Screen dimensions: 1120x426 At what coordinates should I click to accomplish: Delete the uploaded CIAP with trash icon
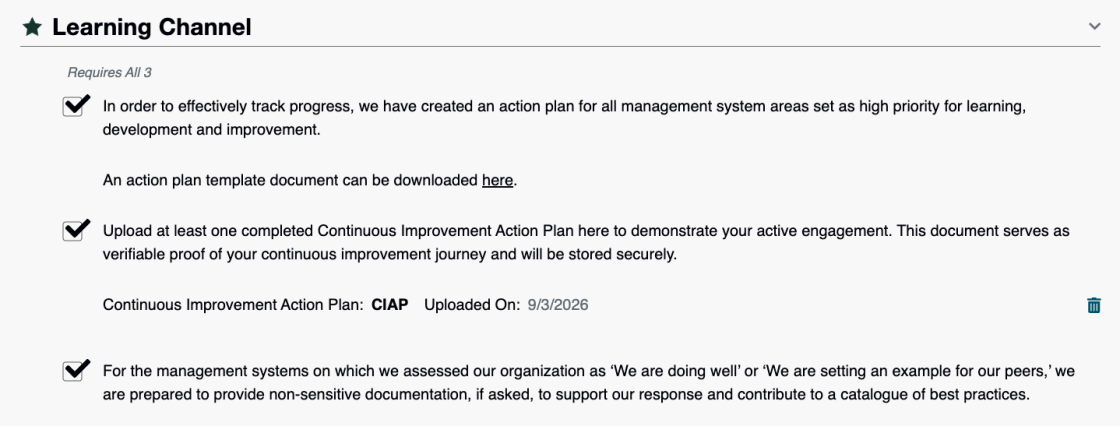pyautogui.click(x=1094, y=305)
